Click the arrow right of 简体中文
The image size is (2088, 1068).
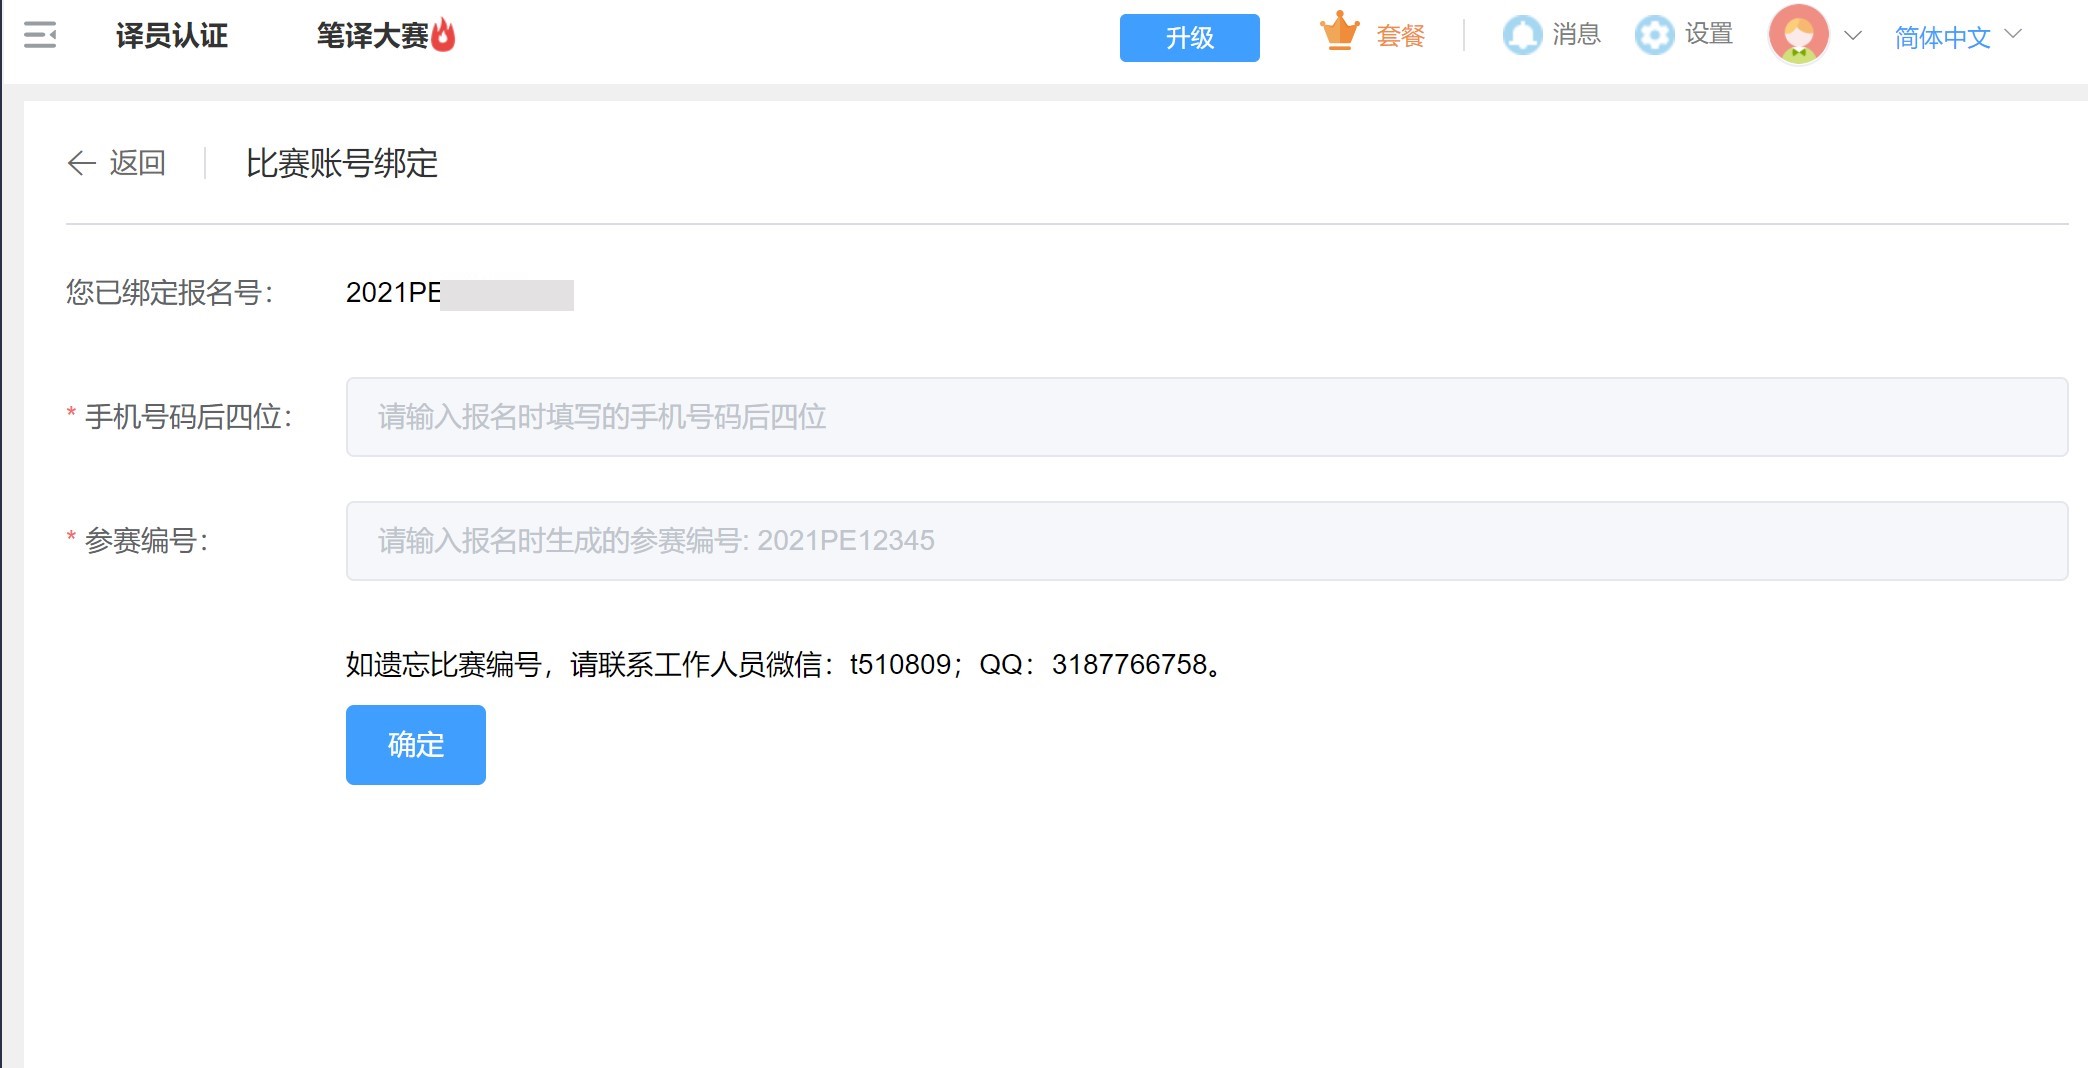(x=2014, y=35)
